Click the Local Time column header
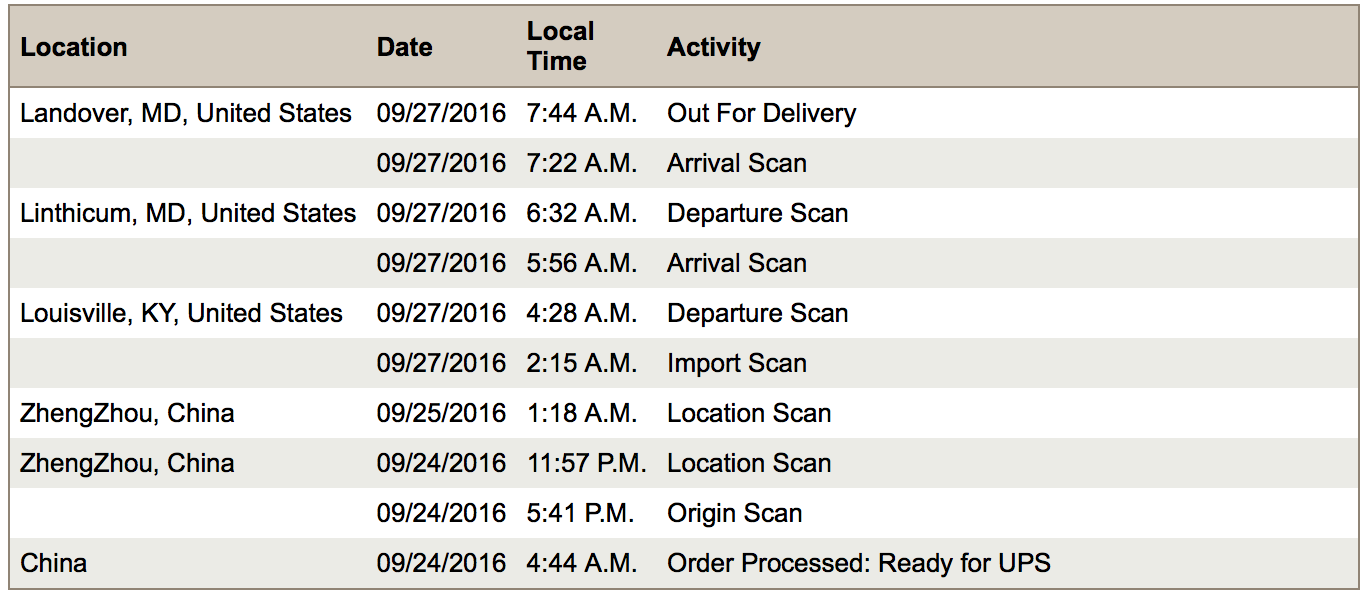Image resolution: width=1362 pixels, height=594 pixels. coord(561,46)
